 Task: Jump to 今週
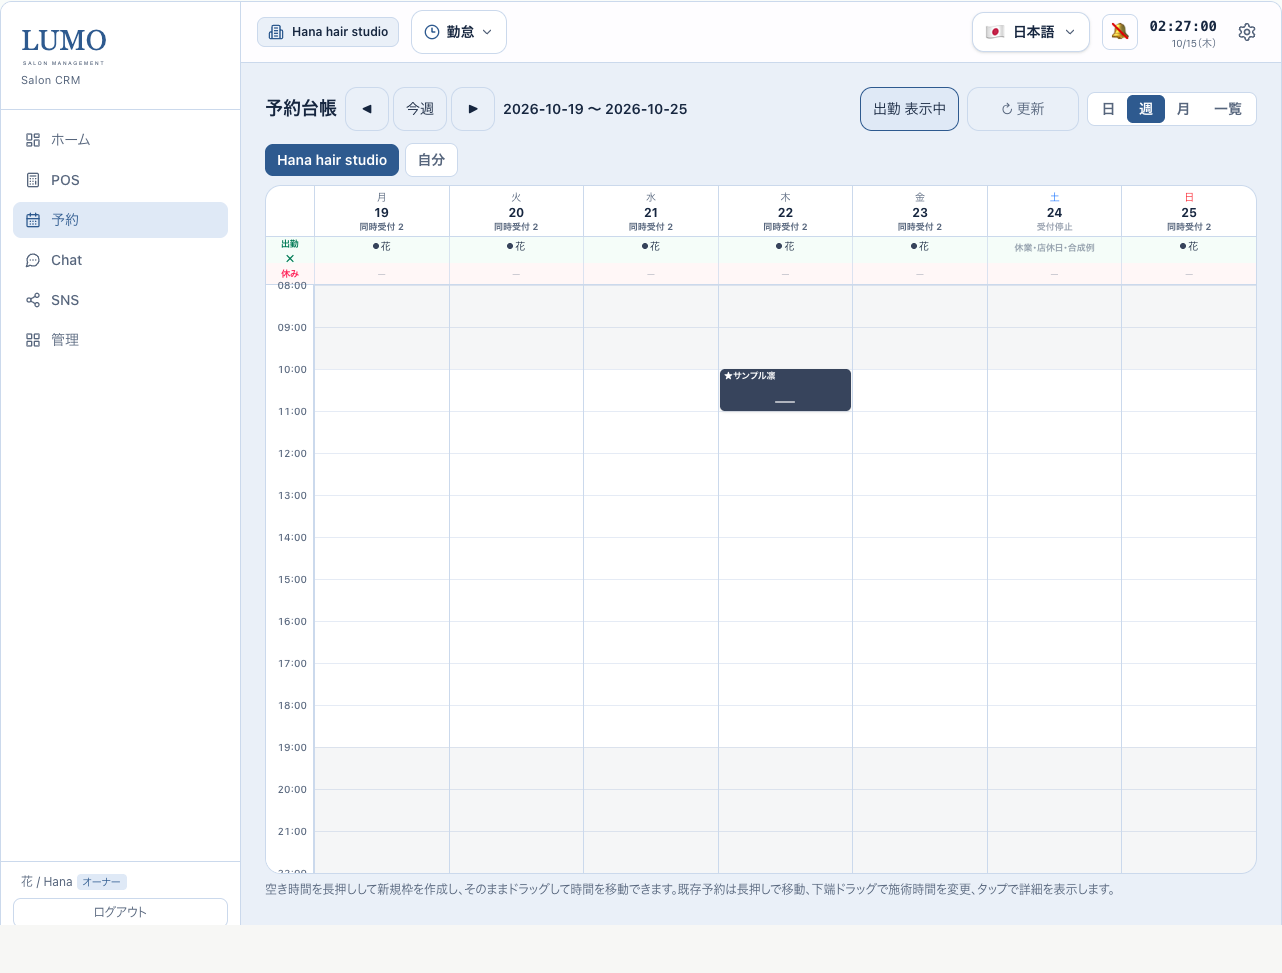coord(420,109)
